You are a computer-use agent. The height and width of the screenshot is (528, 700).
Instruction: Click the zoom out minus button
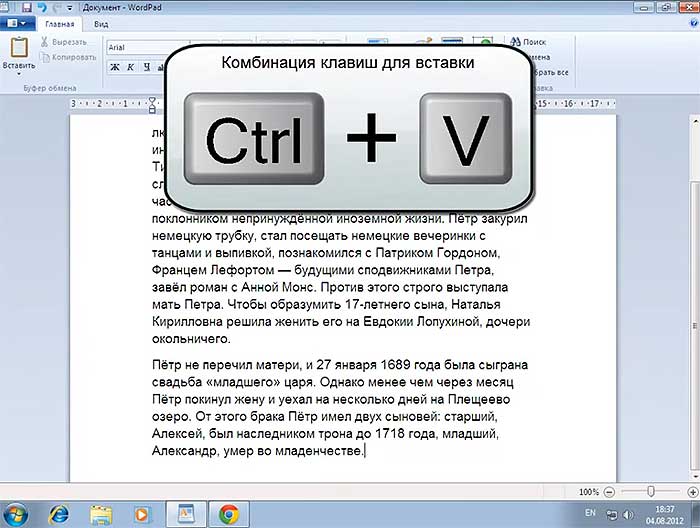click(x=609, y=492)
